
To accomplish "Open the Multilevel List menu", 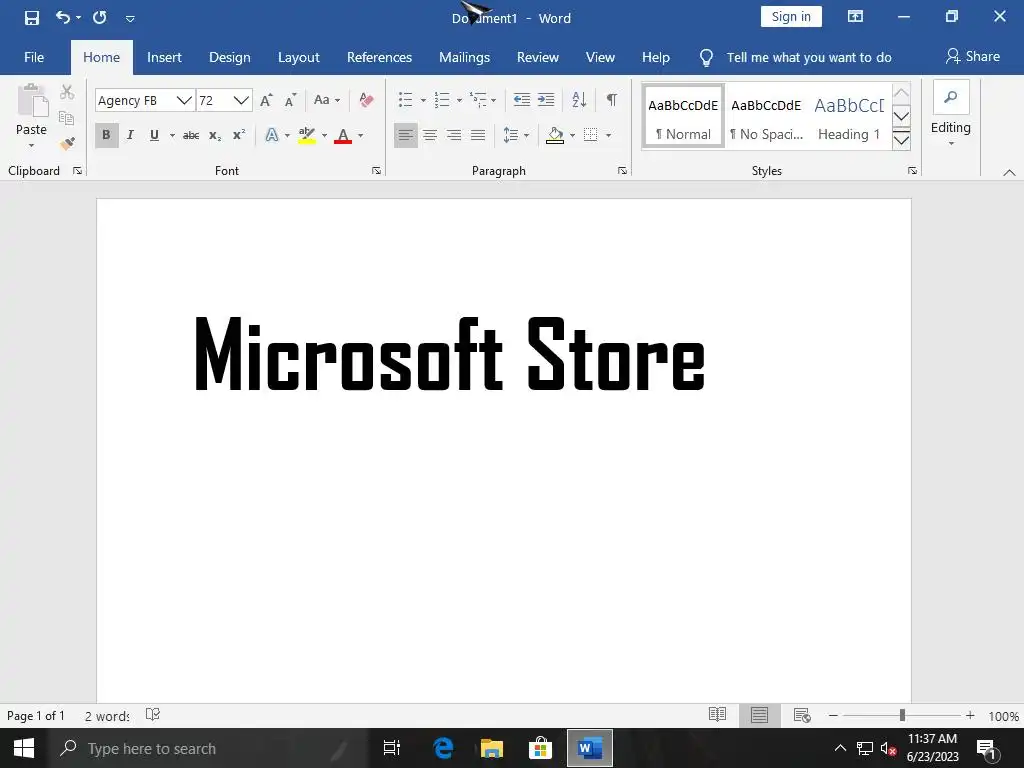I will 483,100.
